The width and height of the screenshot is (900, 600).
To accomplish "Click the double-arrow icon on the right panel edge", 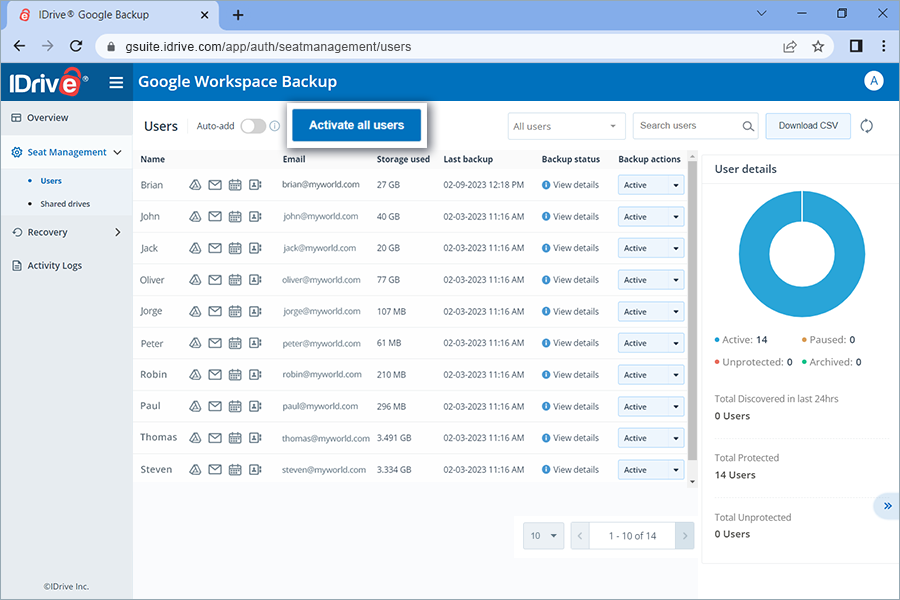I will [886, 506].
